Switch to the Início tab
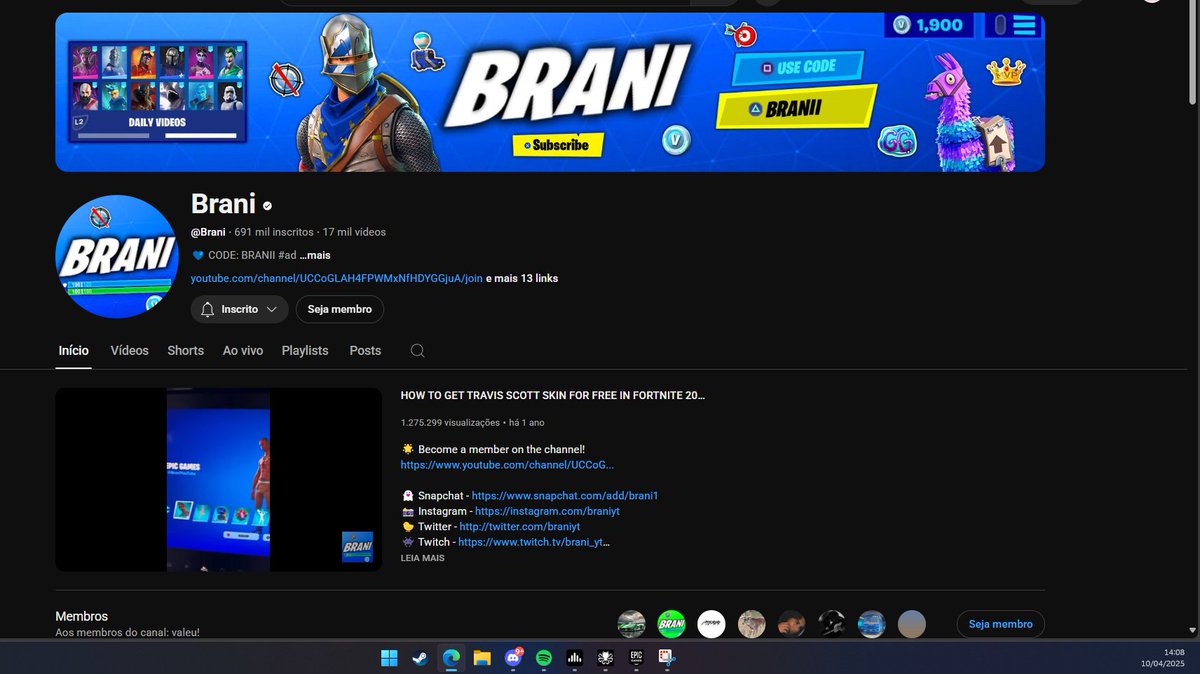1200x674 pixels. pos(74,351)
